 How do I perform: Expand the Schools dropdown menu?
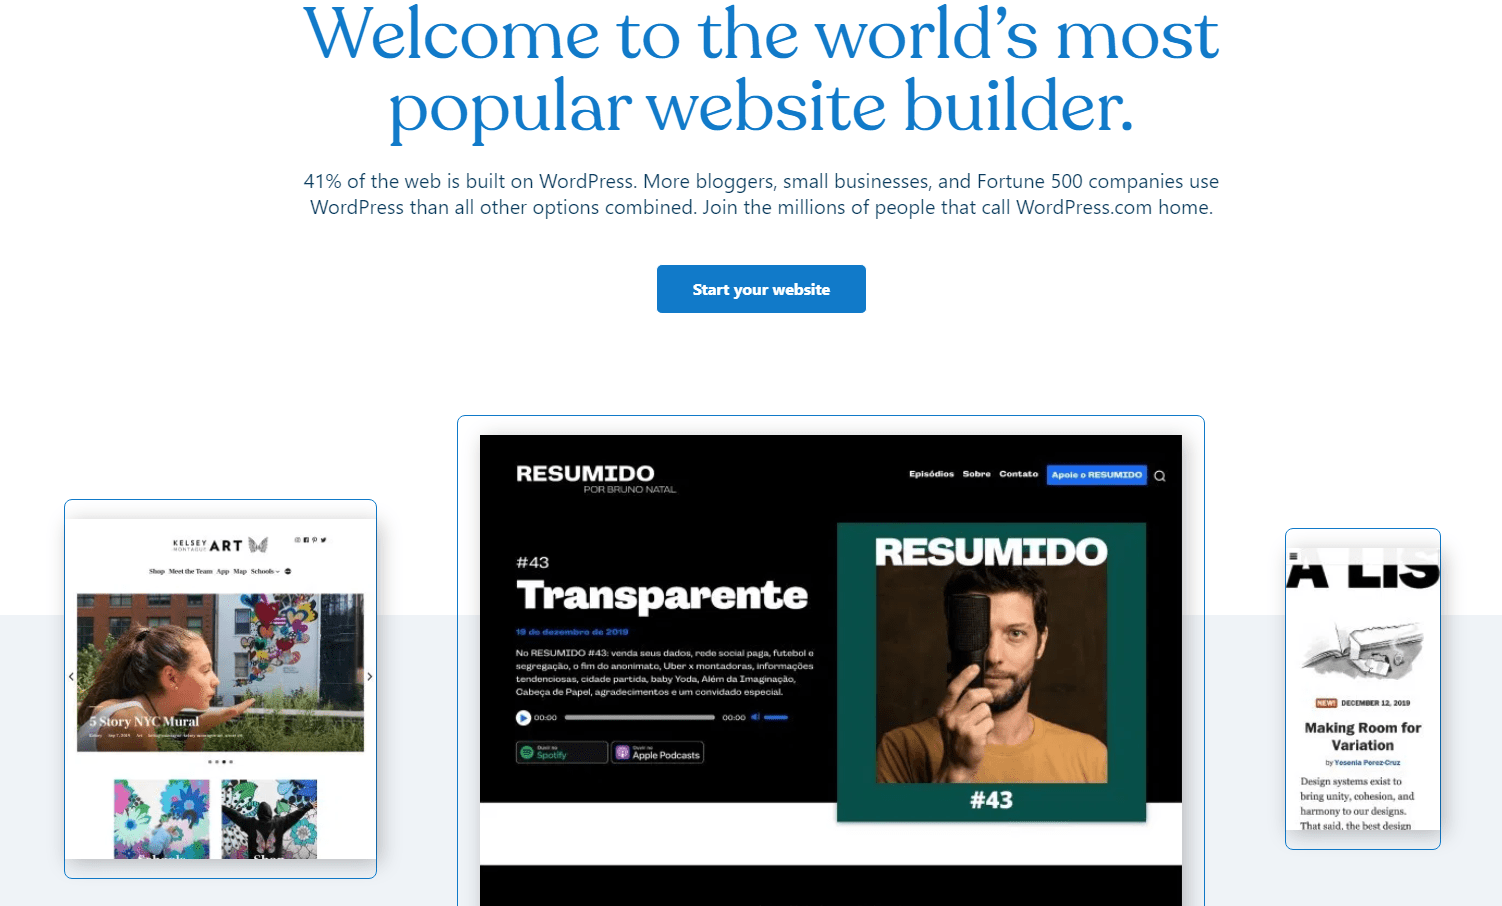tap(265, 571)
